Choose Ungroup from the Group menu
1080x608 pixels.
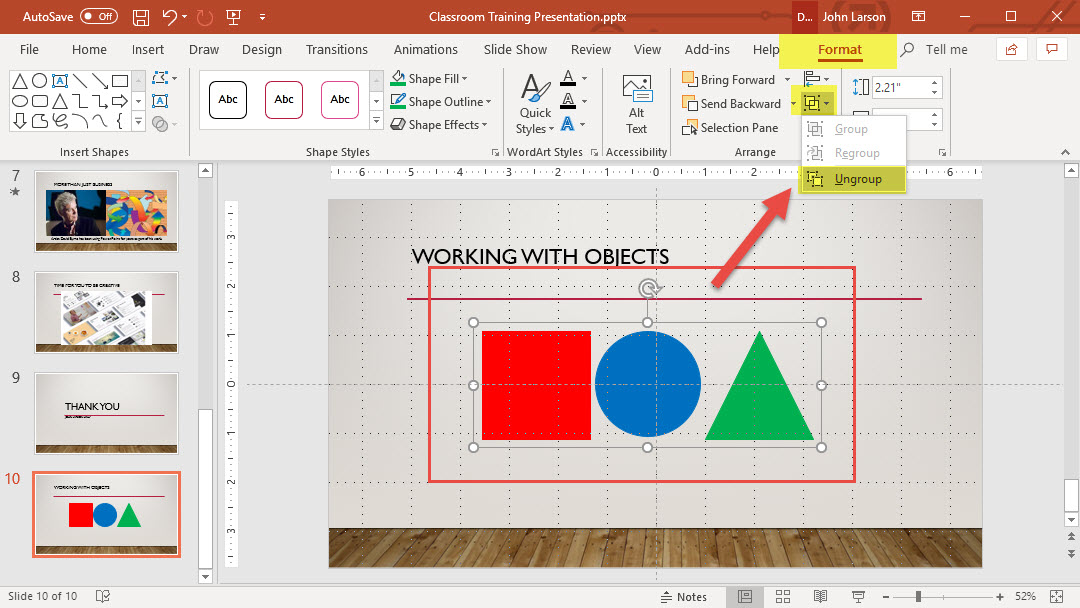[856, 179]
